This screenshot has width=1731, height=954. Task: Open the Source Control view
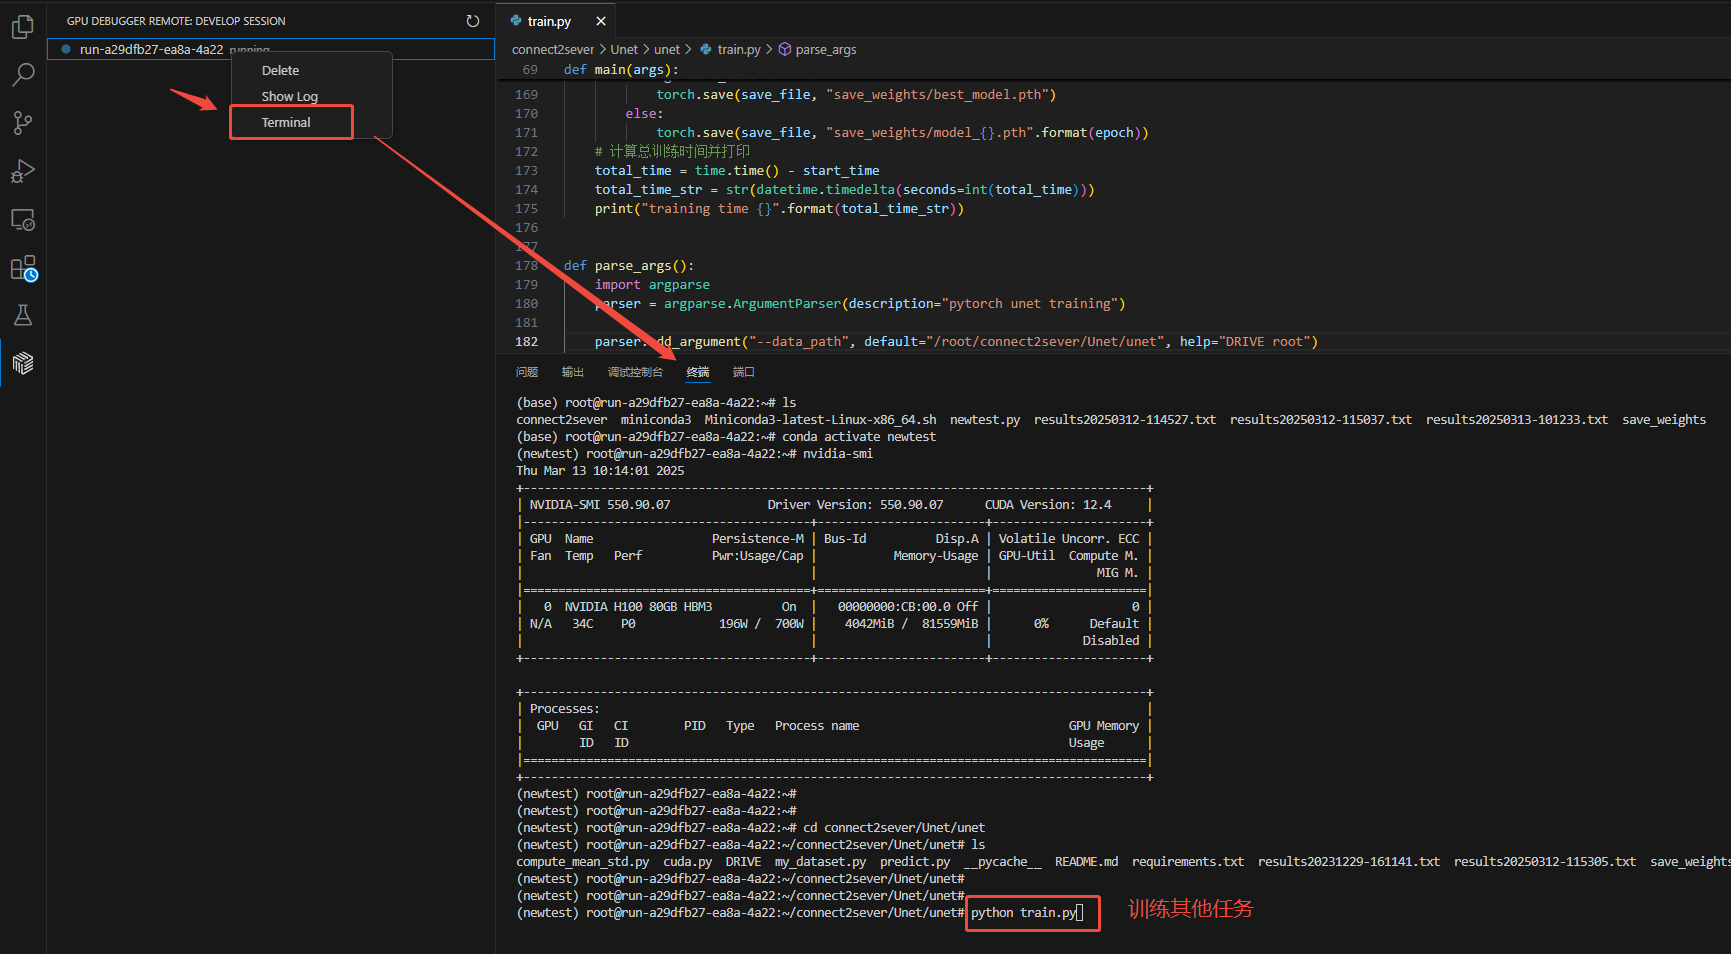(x=22, y=123)
